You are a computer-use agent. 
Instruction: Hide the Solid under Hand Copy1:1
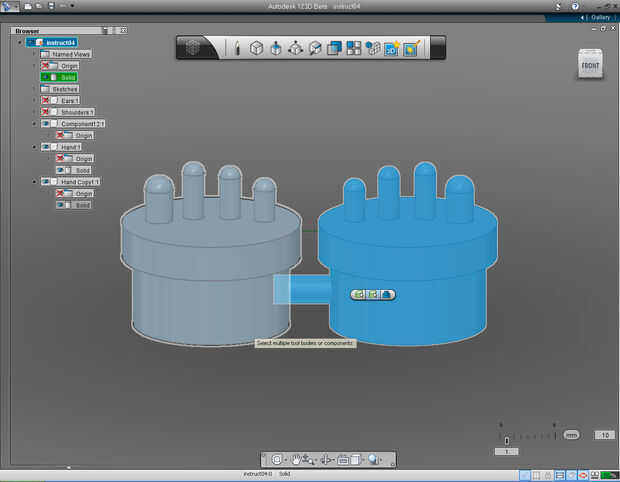(x=60, y=205)
